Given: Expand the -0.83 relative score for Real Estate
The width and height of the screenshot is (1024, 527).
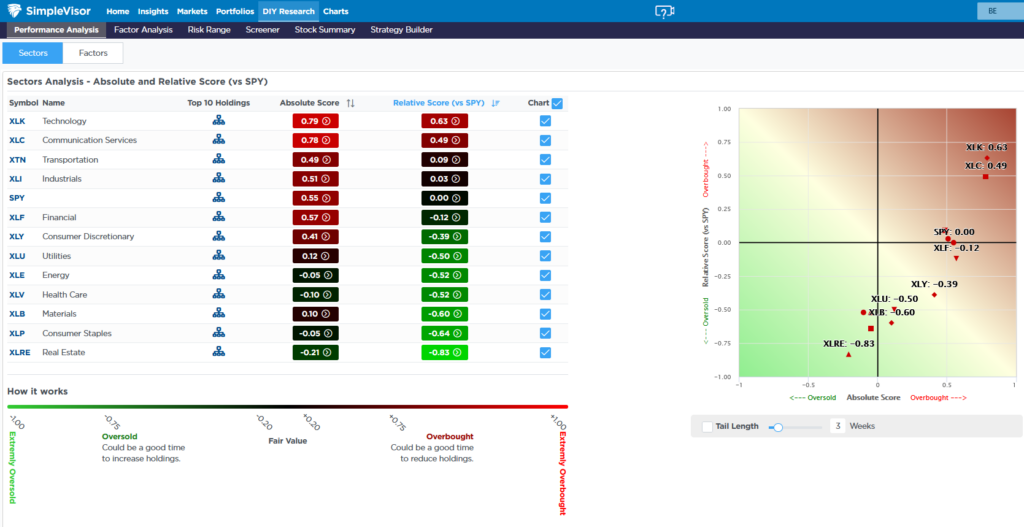Looking at the screenshot, I should click(x=445, y=352).
